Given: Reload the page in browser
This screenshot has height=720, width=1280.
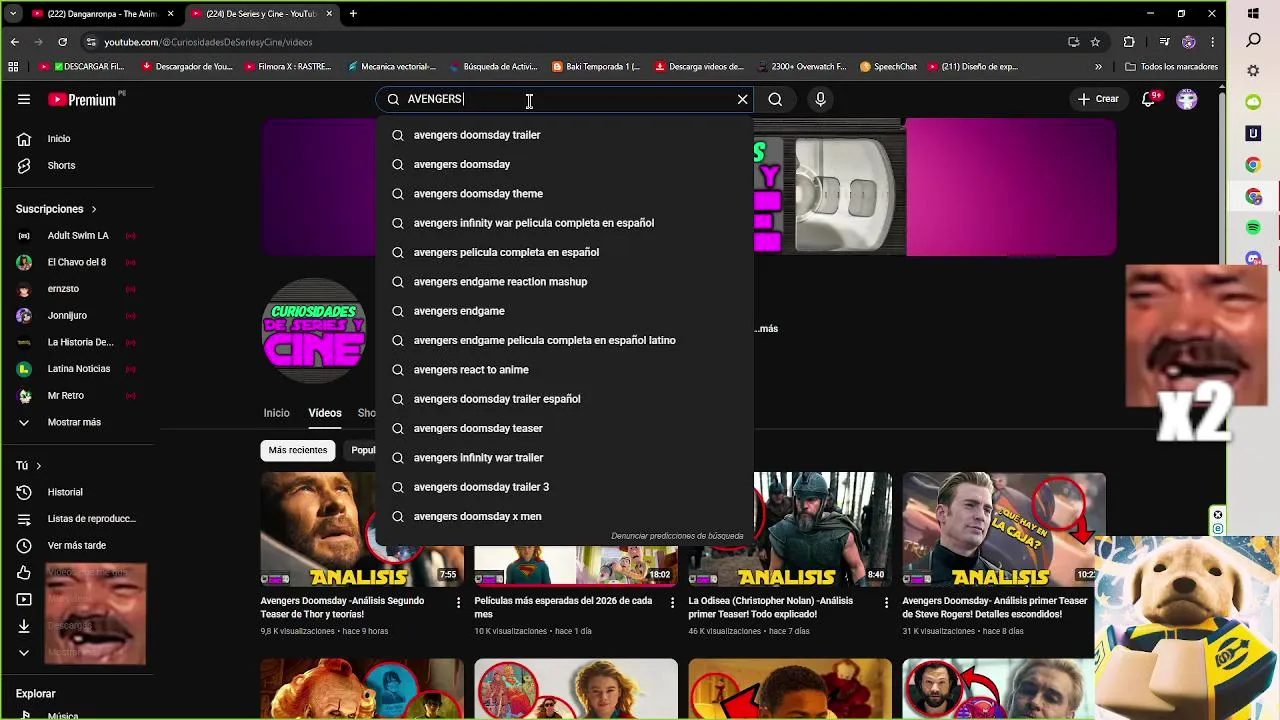Looking at the screenshot, I should [62, 42].
